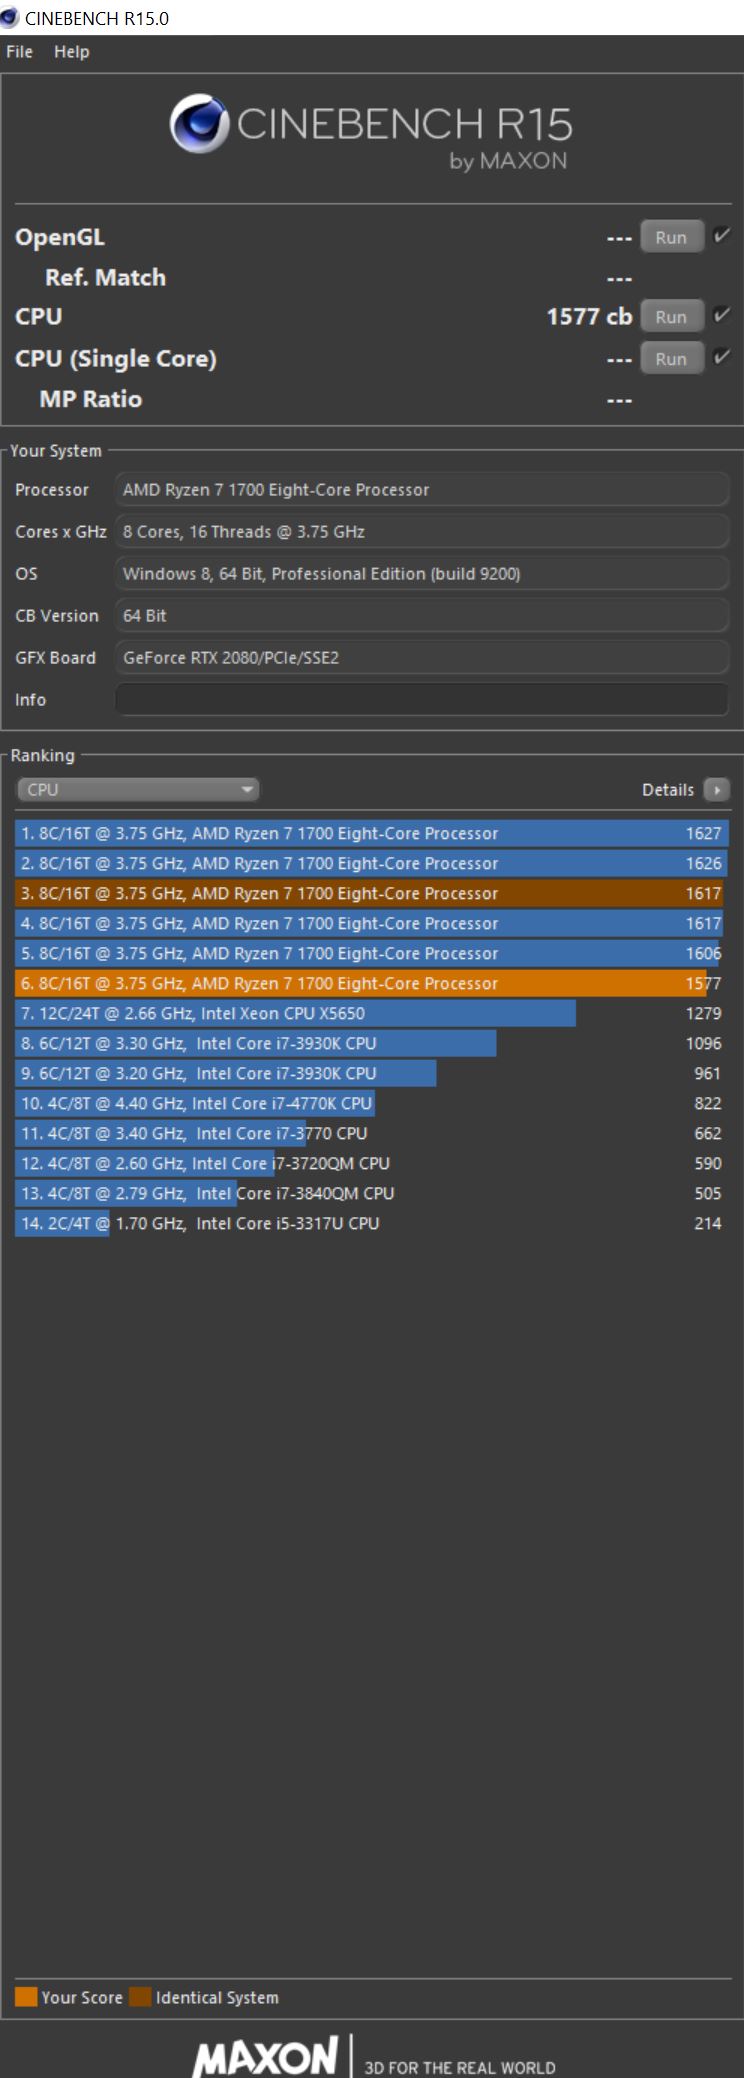744x2078 pixels.
Task: Toggle the OpenGL test checkbox
Action: pos(721,236)
